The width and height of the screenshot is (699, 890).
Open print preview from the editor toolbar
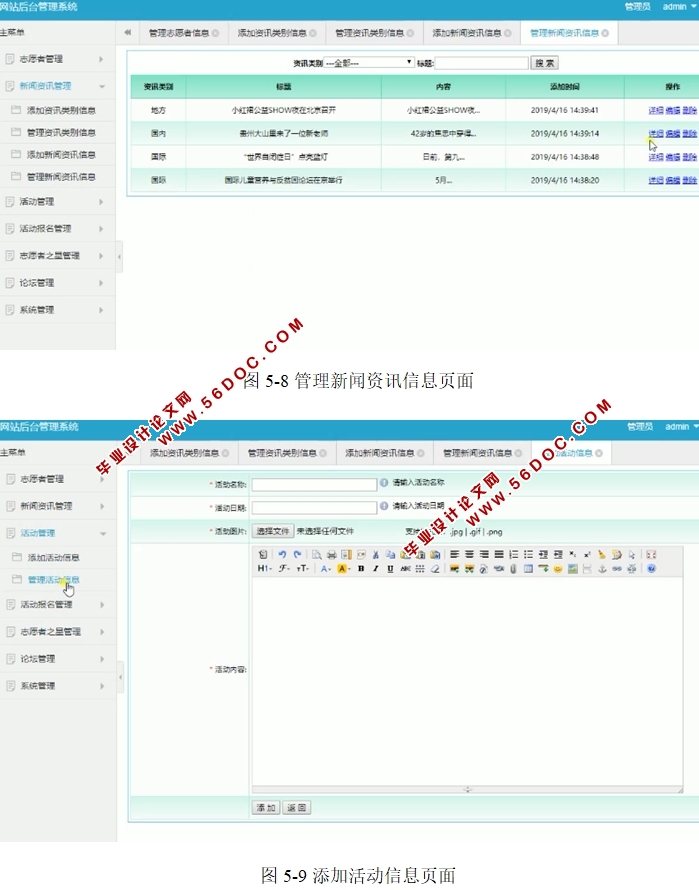(x=317, y=555)
